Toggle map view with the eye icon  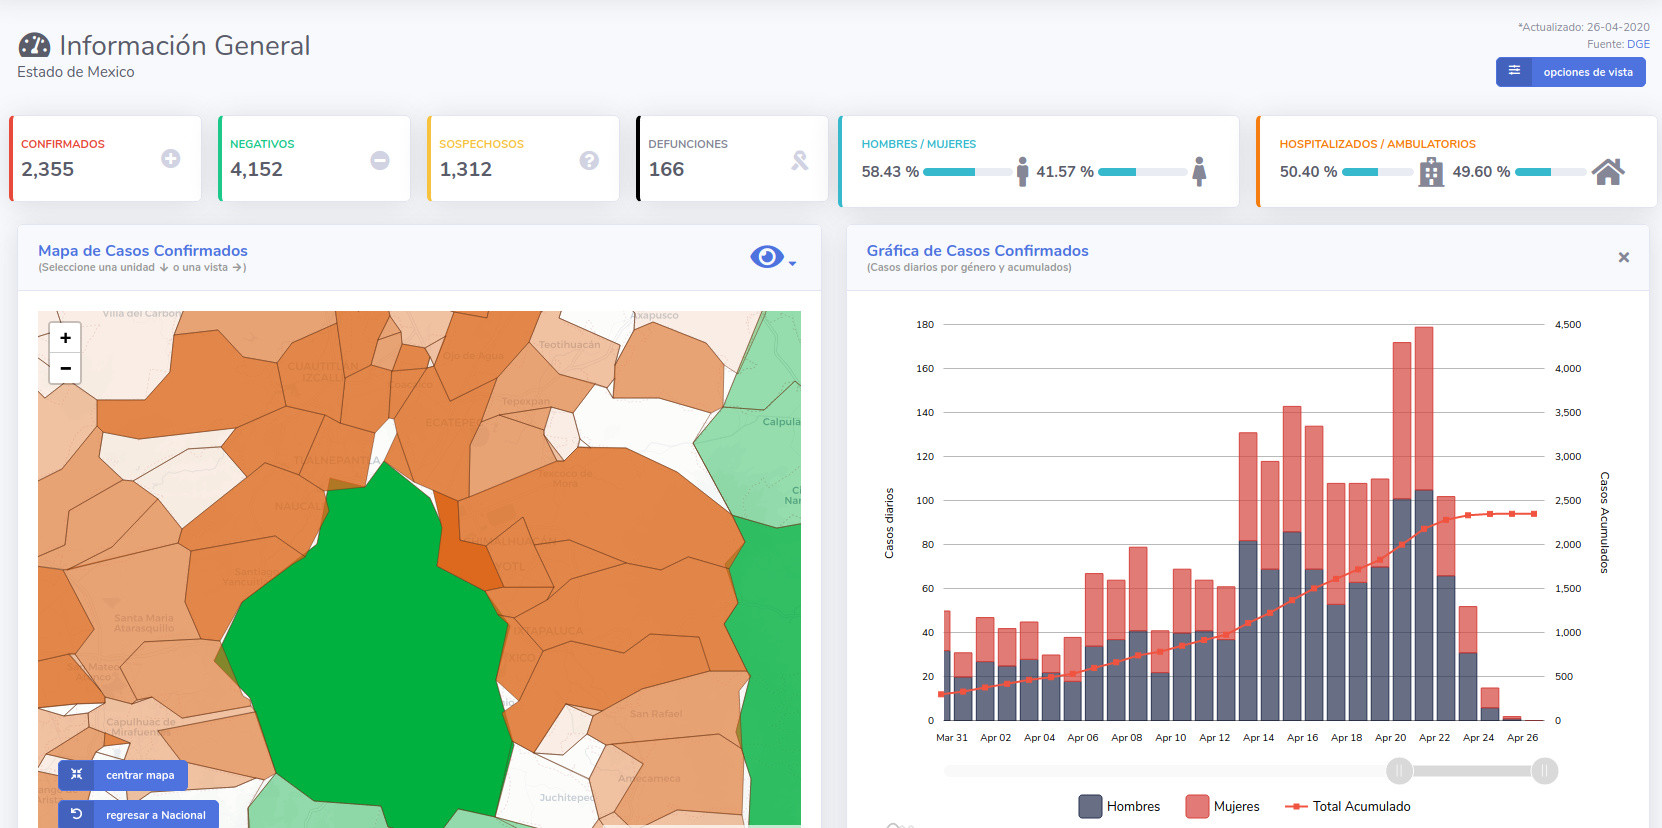tap(766, 257)
